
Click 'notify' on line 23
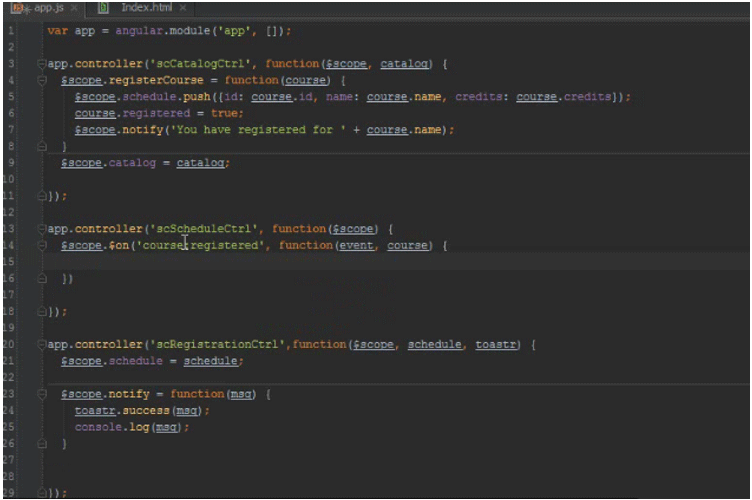129,394
